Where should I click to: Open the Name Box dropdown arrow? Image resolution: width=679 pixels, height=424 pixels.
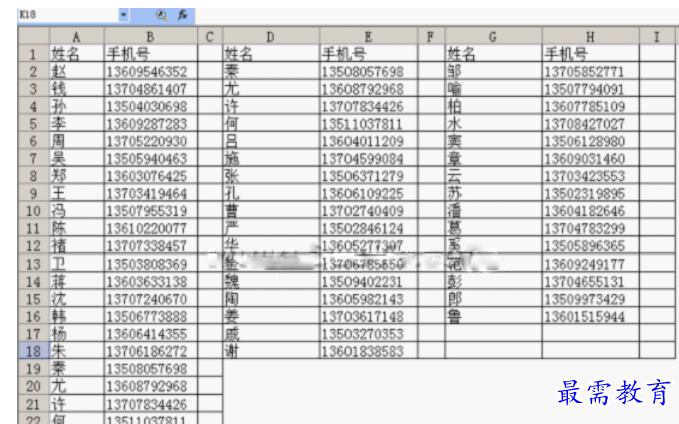123,15
